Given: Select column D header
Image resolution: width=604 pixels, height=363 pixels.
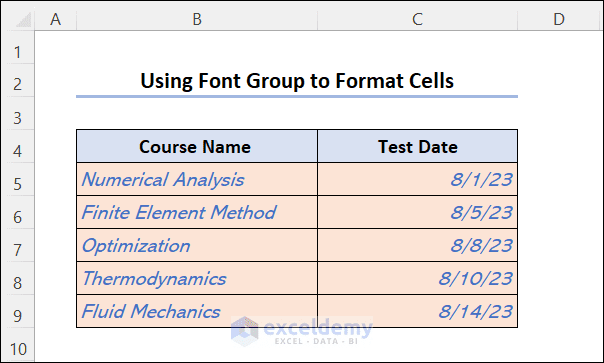Looking at the screenshot, I should [x=559, y=19].
